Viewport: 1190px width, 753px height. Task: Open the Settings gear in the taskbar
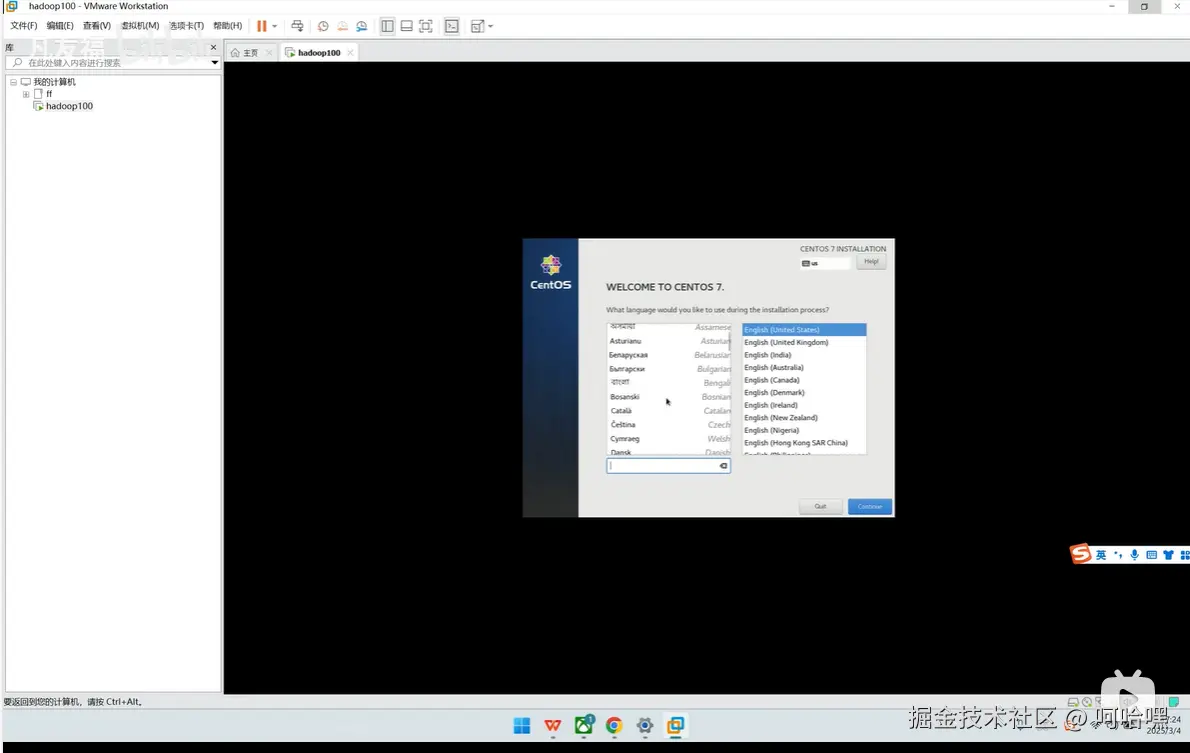[644, 726]
